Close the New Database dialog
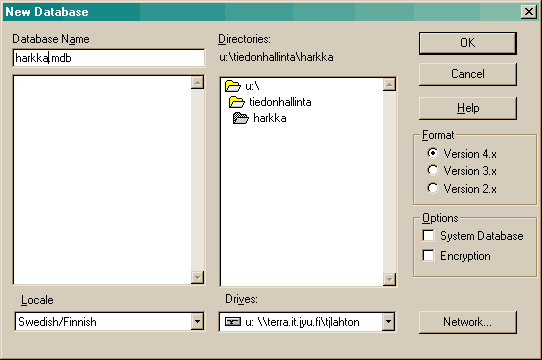 click(529, 12)
